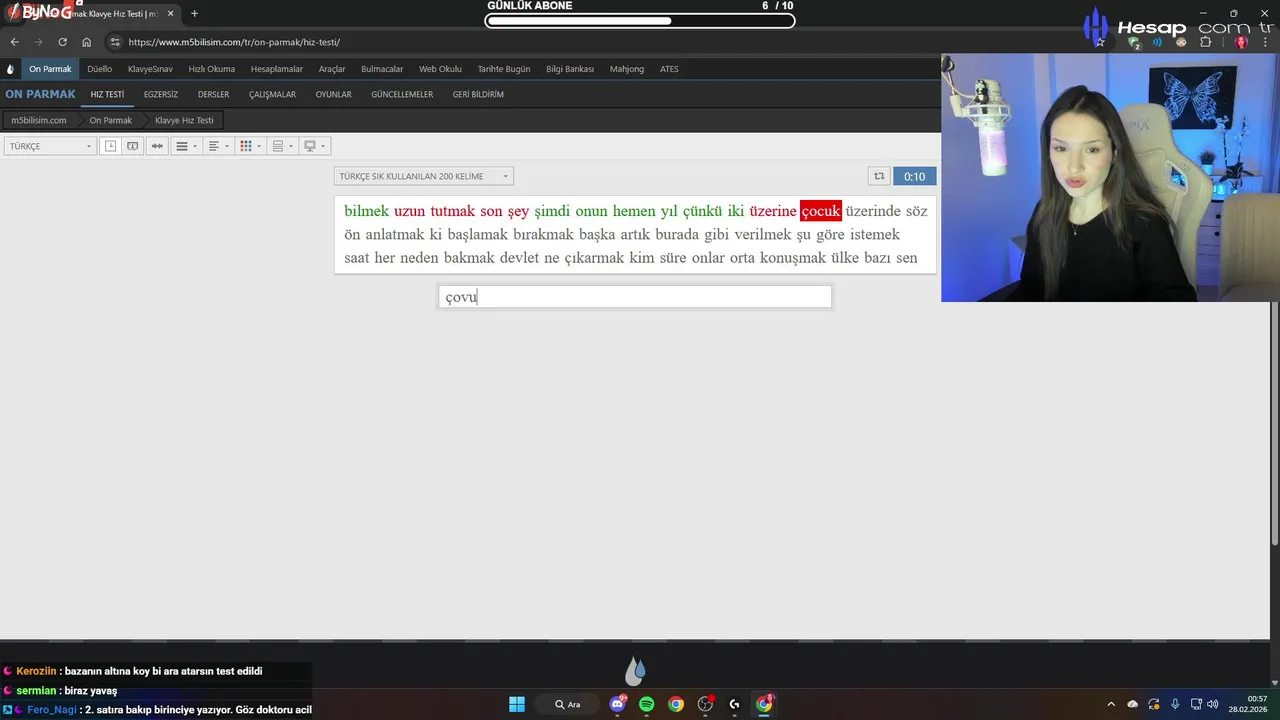The width and height of the screenshot is (1280, 720).
Task: Open the browser home page icon
Action: 87,42
